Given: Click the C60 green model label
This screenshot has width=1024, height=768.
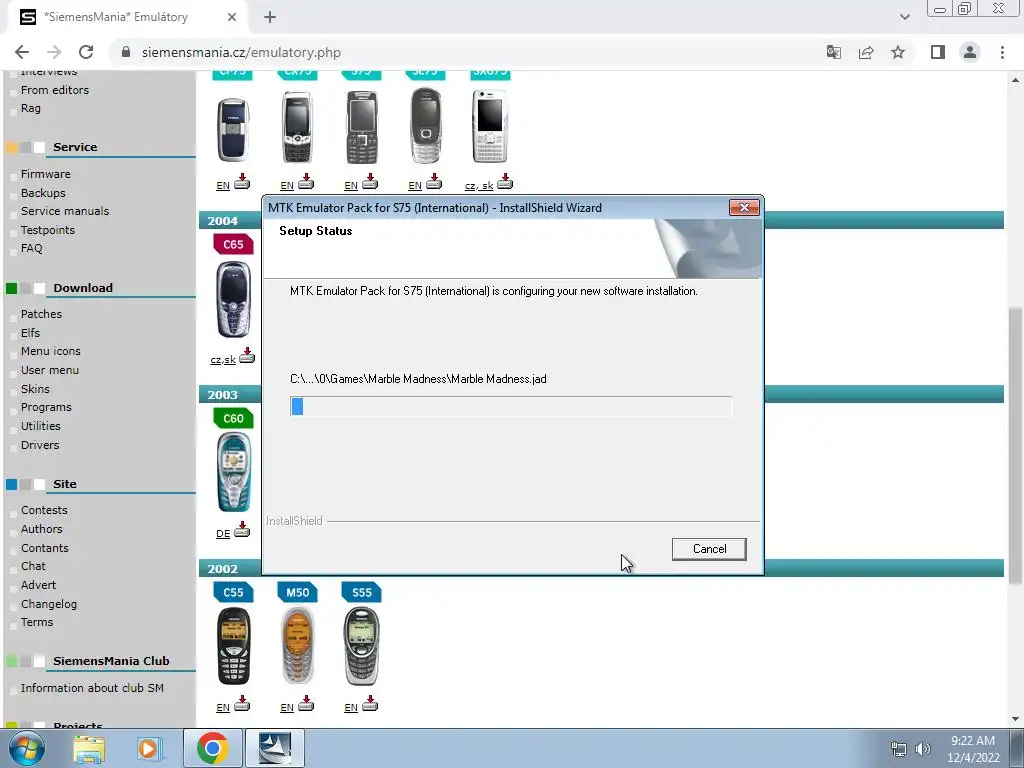Looking at the screenshot, I should (x=233, y=418).
